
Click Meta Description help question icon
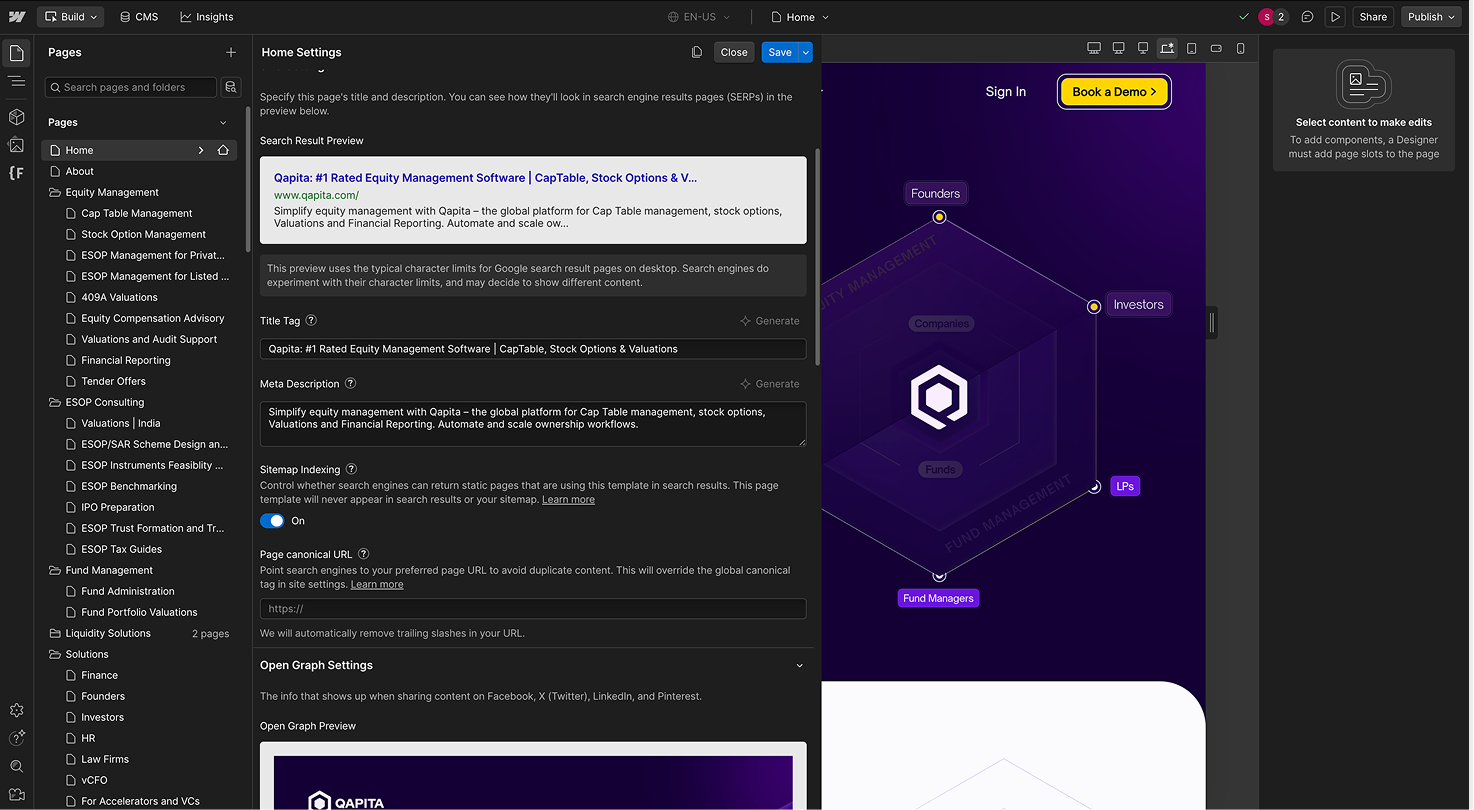coord(350,384)
